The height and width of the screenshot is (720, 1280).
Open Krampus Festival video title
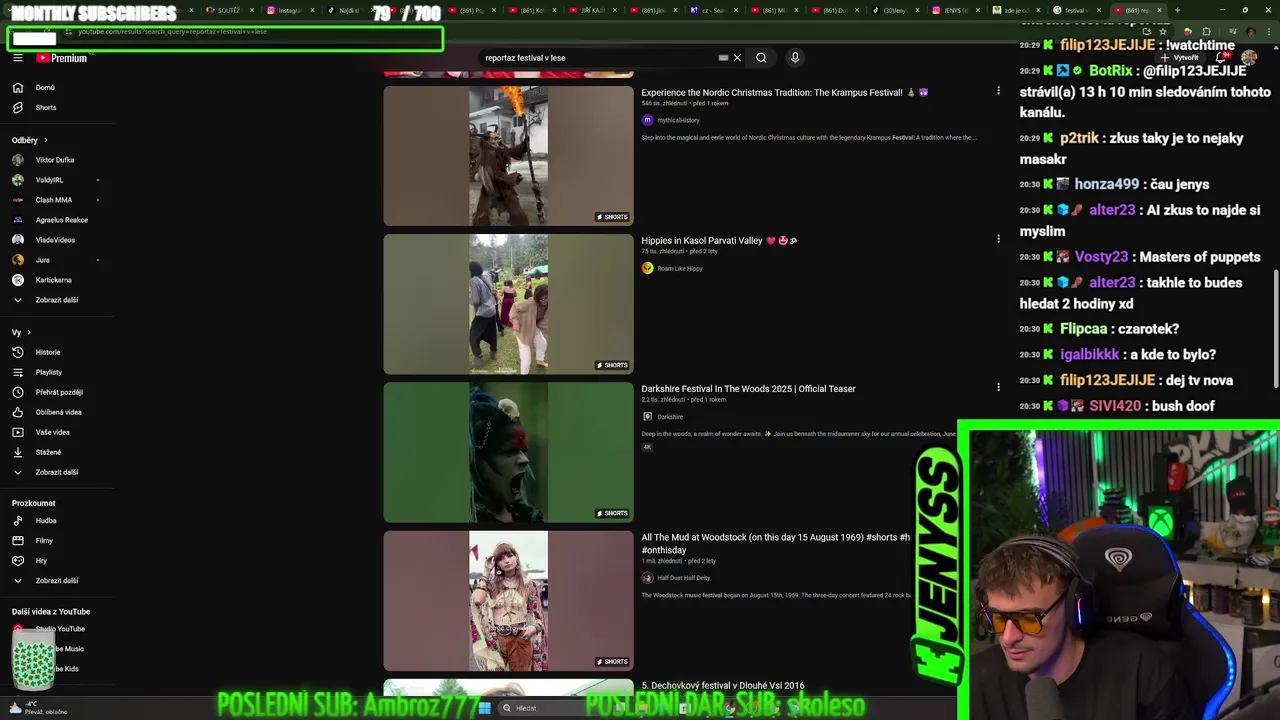785,93
